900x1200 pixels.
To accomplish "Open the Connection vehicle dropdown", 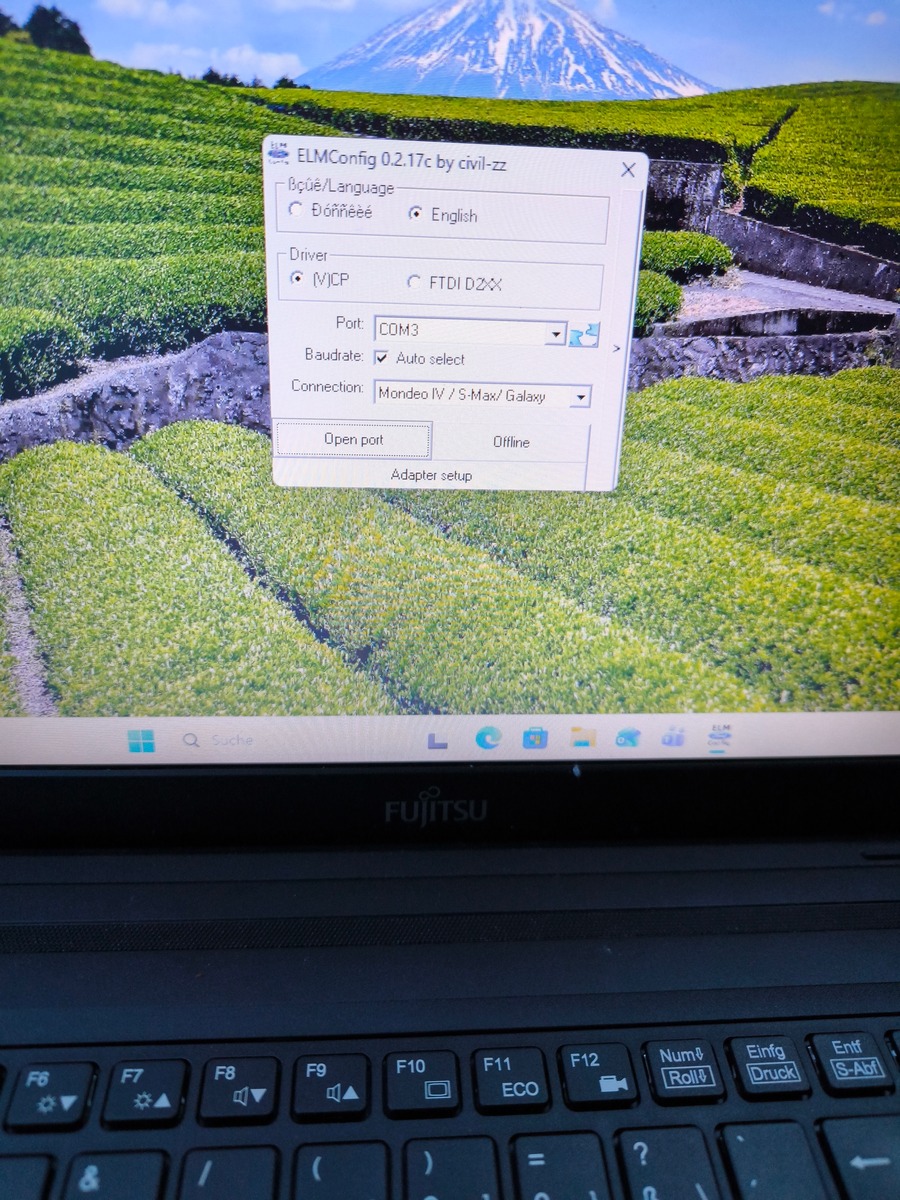I will click(x=579, y=397).
